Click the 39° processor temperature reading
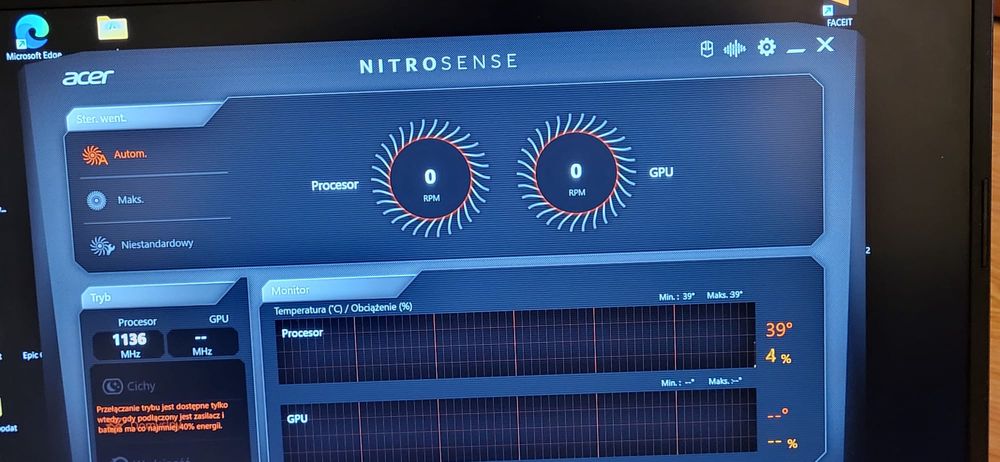This screenshot has height=462, width=1000. [779, 329]
